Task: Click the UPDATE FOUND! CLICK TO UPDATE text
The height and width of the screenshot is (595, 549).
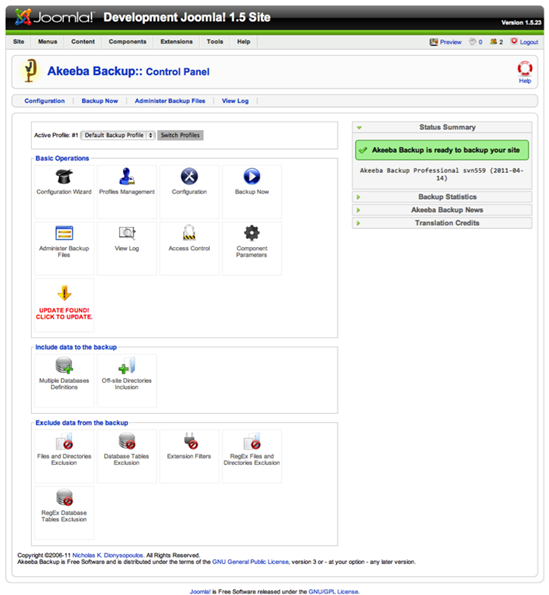Action: pyautogui.click(x=64, y=313)
